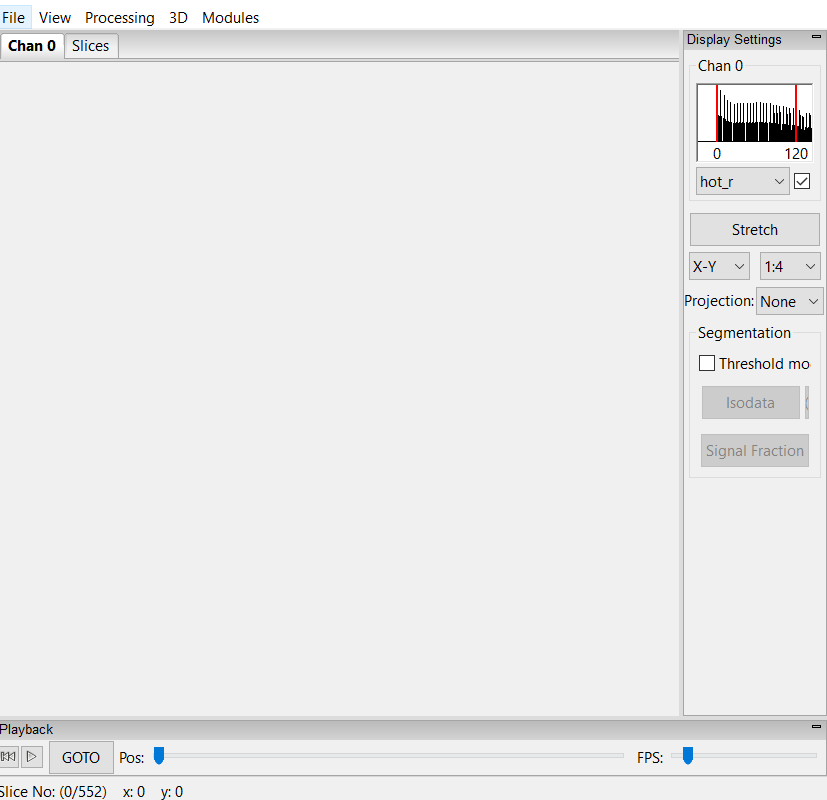Toggle the checkbox beside the hot_r colormap
Viewport: 827px width, 800px height.
click(802, 181)
